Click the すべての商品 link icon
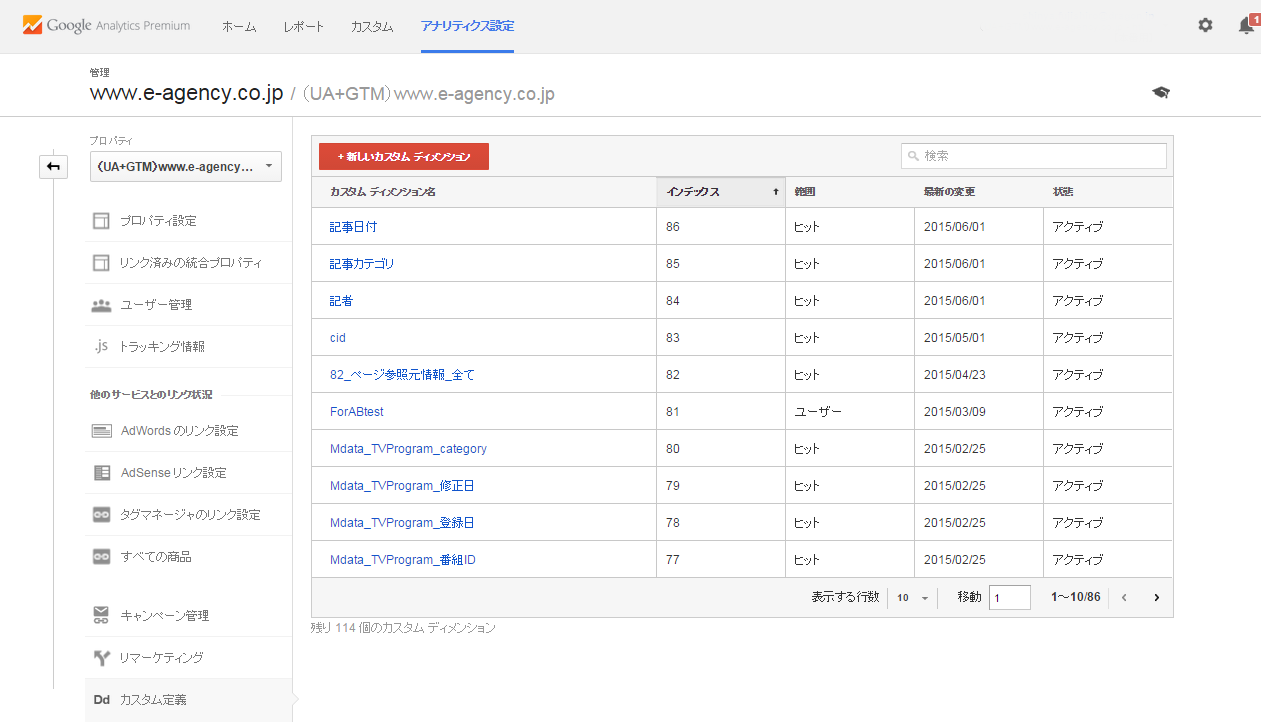This screenshot has width=1261, height=722. 101,556
